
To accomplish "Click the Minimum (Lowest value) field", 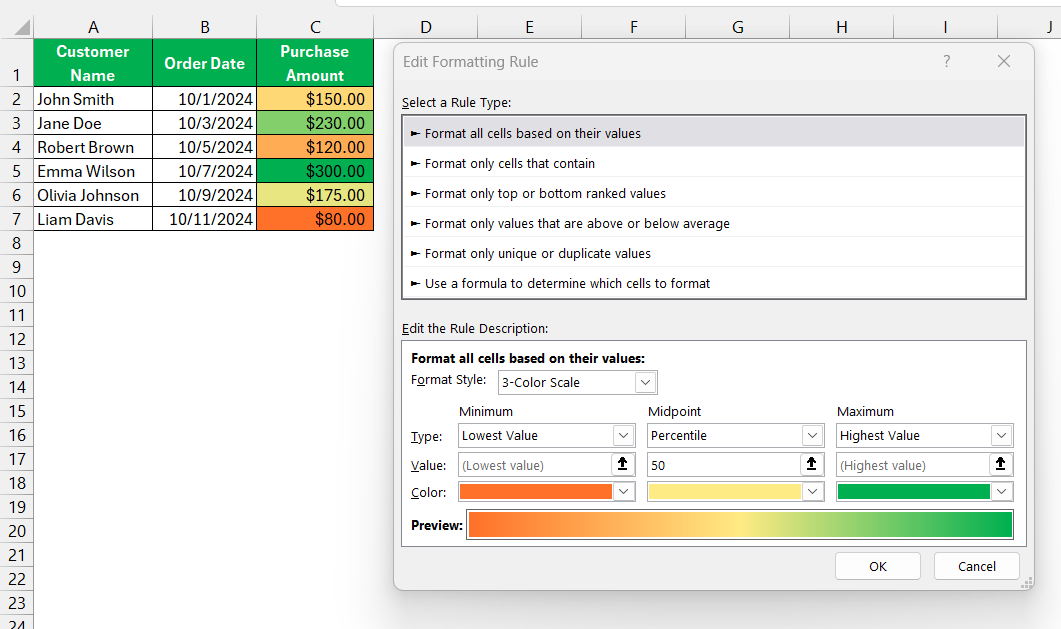I will [x=535, y=465].
